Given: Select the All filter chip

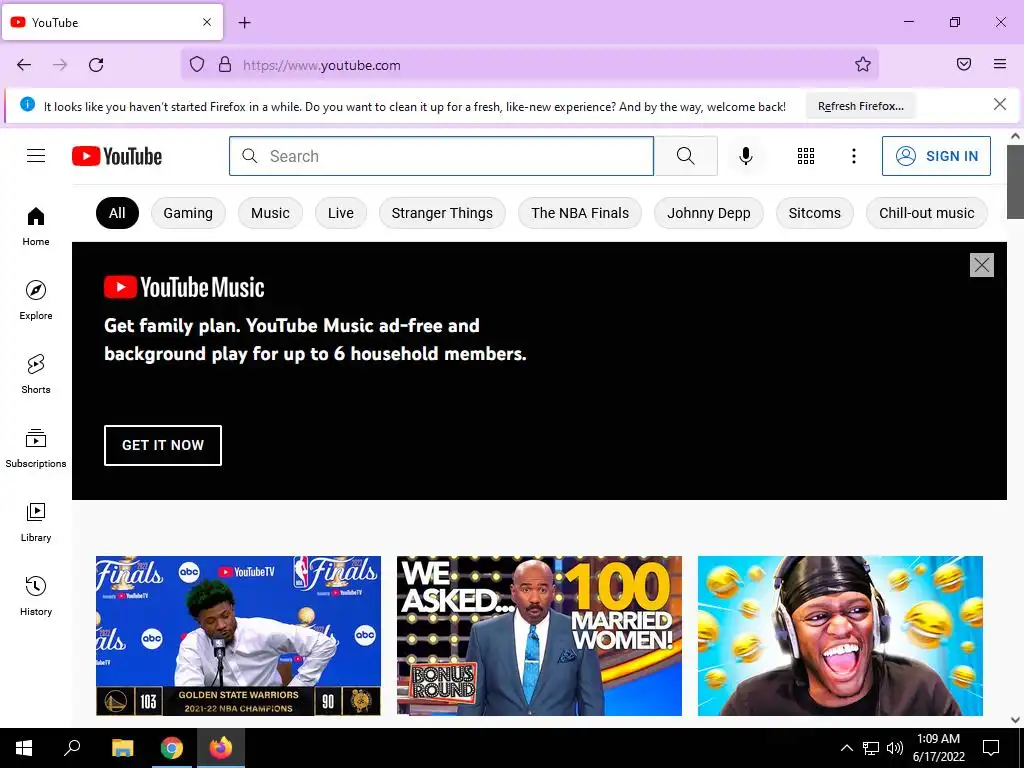Looking at the screenshot, I should (118, 213).
